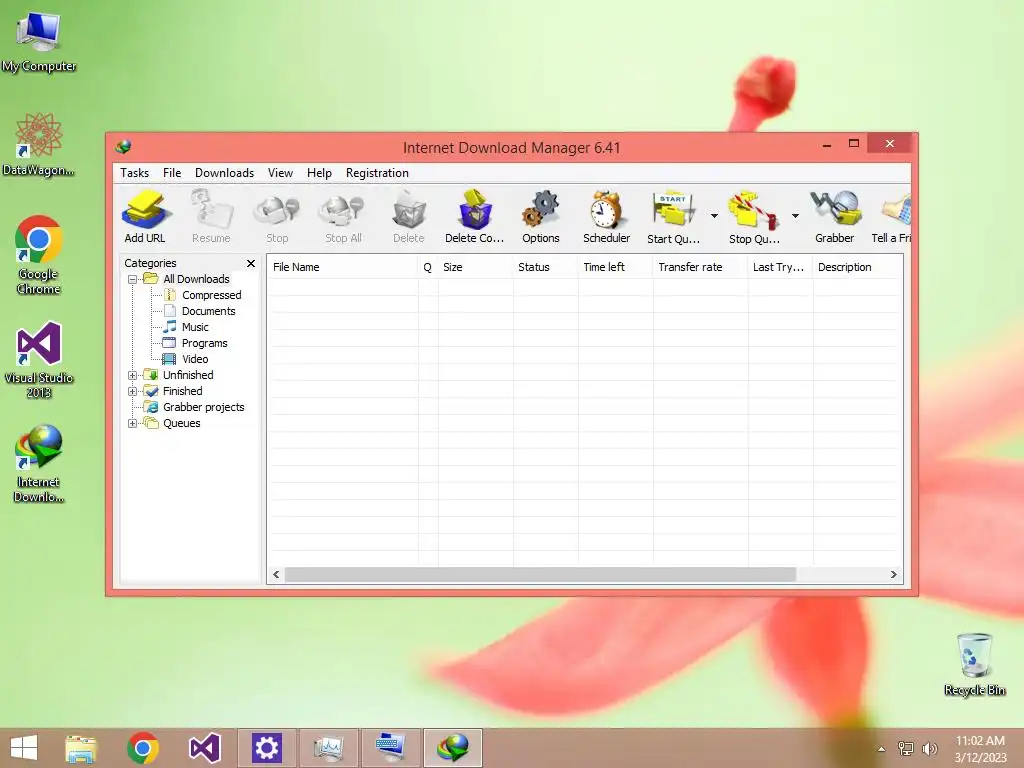Select the Finished category label

182,391
